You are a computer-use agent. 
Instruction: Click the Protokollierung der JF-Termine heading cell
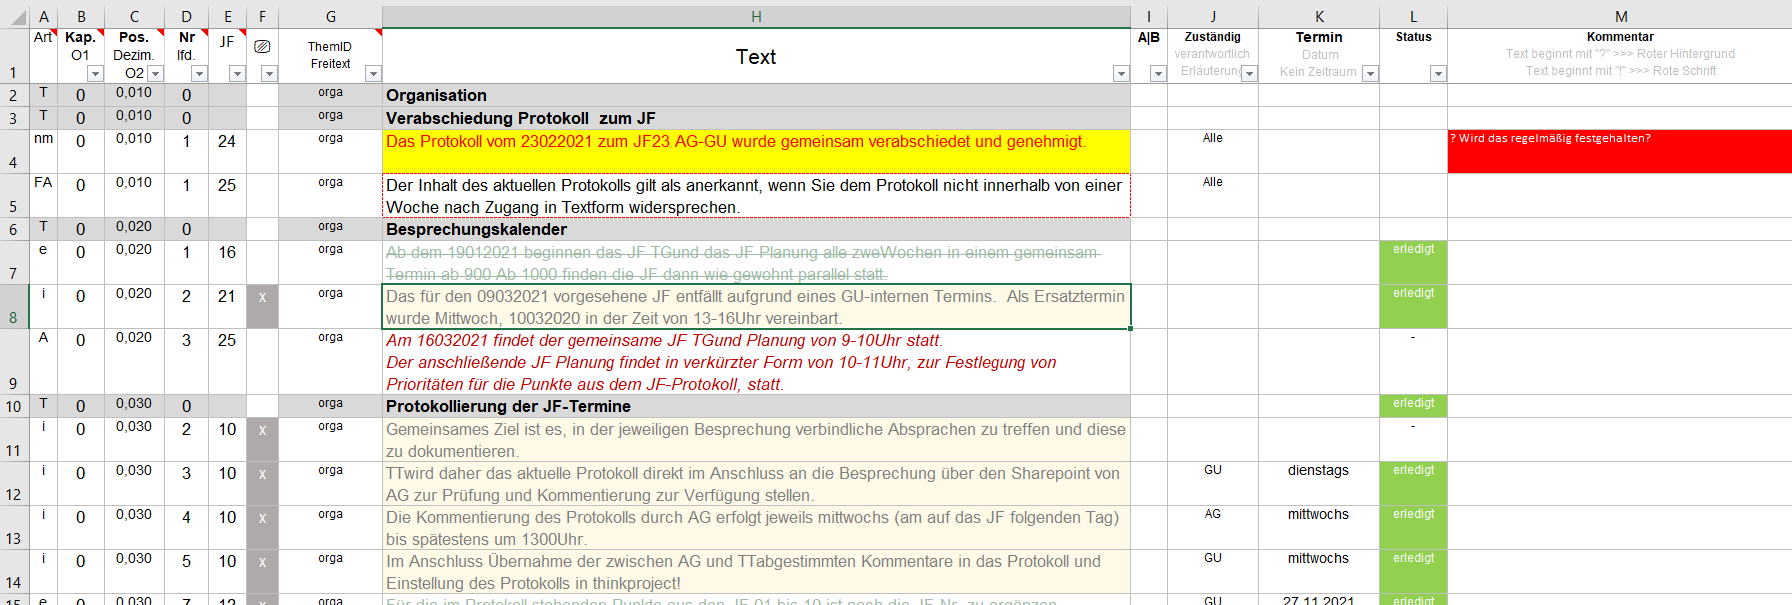click(756, 406)
